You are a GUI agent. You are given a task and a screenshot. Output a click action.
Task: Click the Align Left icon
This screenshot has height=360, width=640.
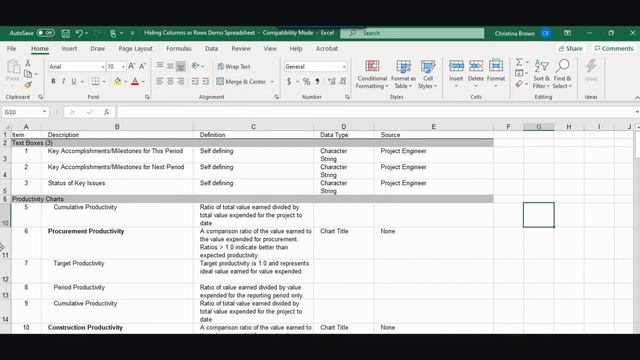160,82
